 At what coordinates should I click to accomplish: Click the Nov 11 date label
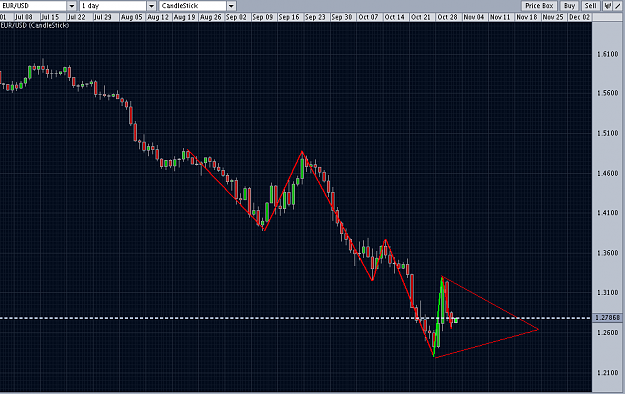click(500, 17)
